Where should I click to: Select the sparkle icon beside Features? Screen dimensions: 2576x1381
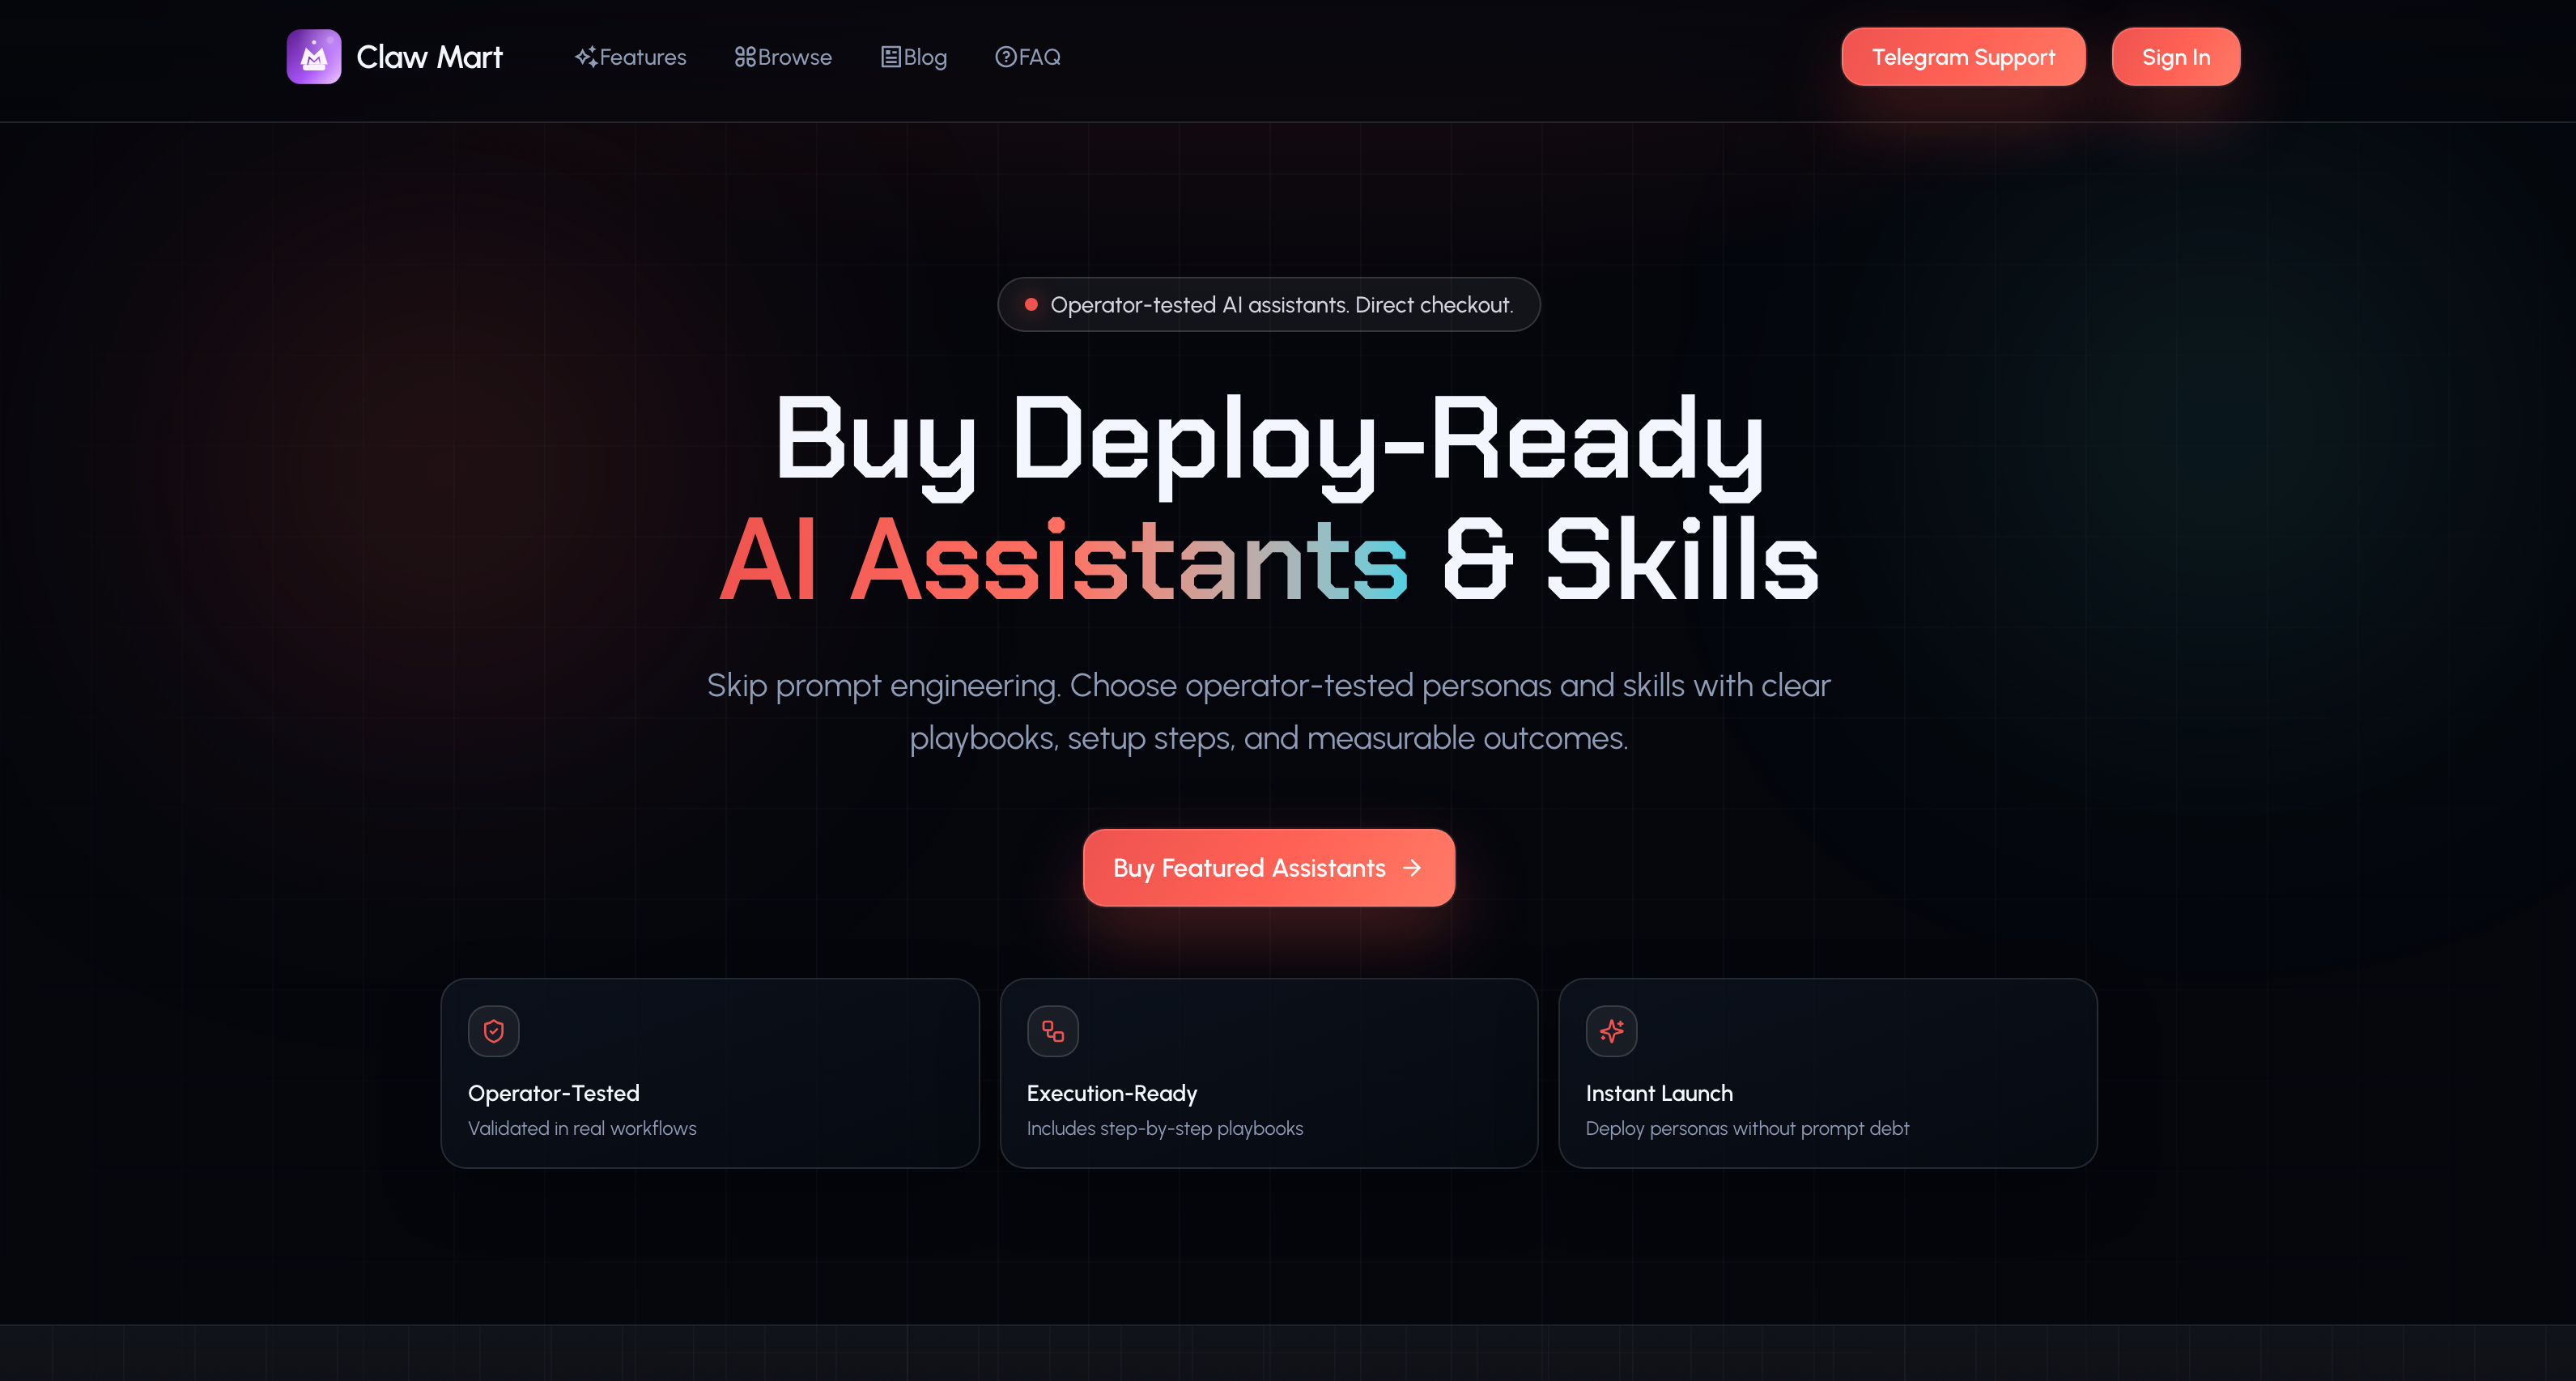(x=587, y=57)
